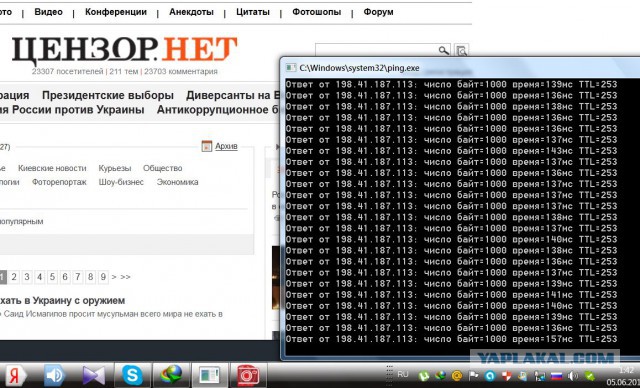Open the Президентские выборы topic
640x388 pixels.
click(x=108, y=95)
